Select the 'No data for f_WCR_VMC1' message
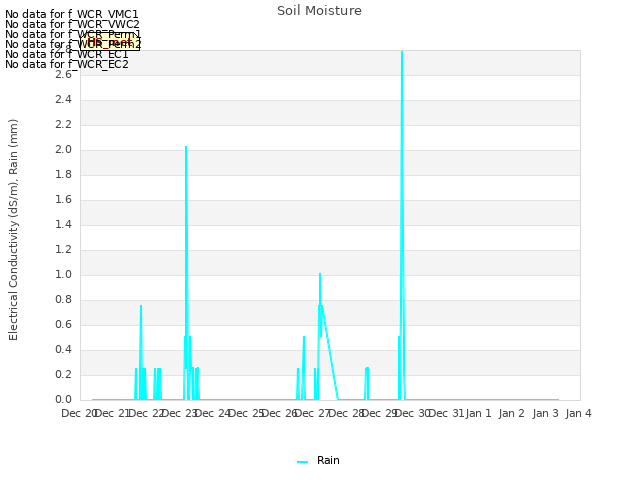Viewport: 640px width, 480px height. [72, 14]
